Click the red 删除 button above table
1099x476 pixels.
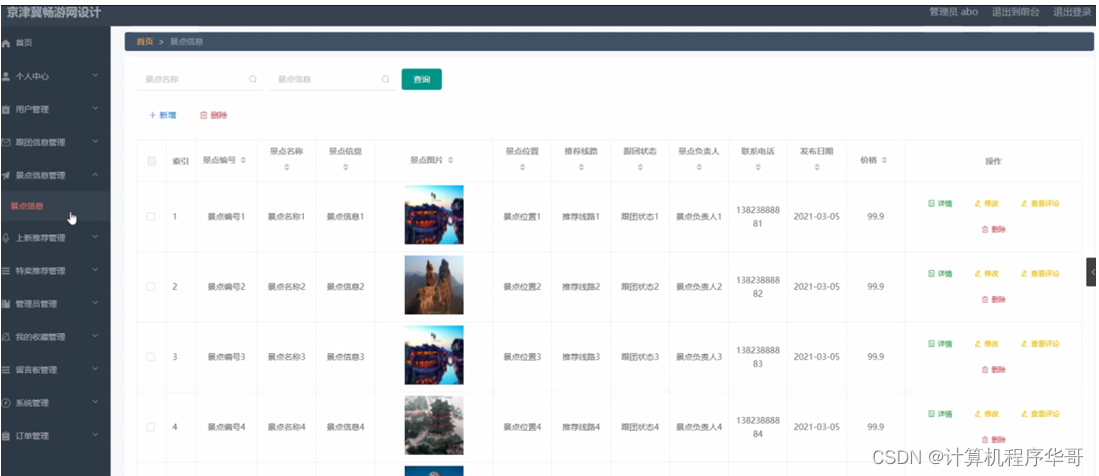click(214, 115)
